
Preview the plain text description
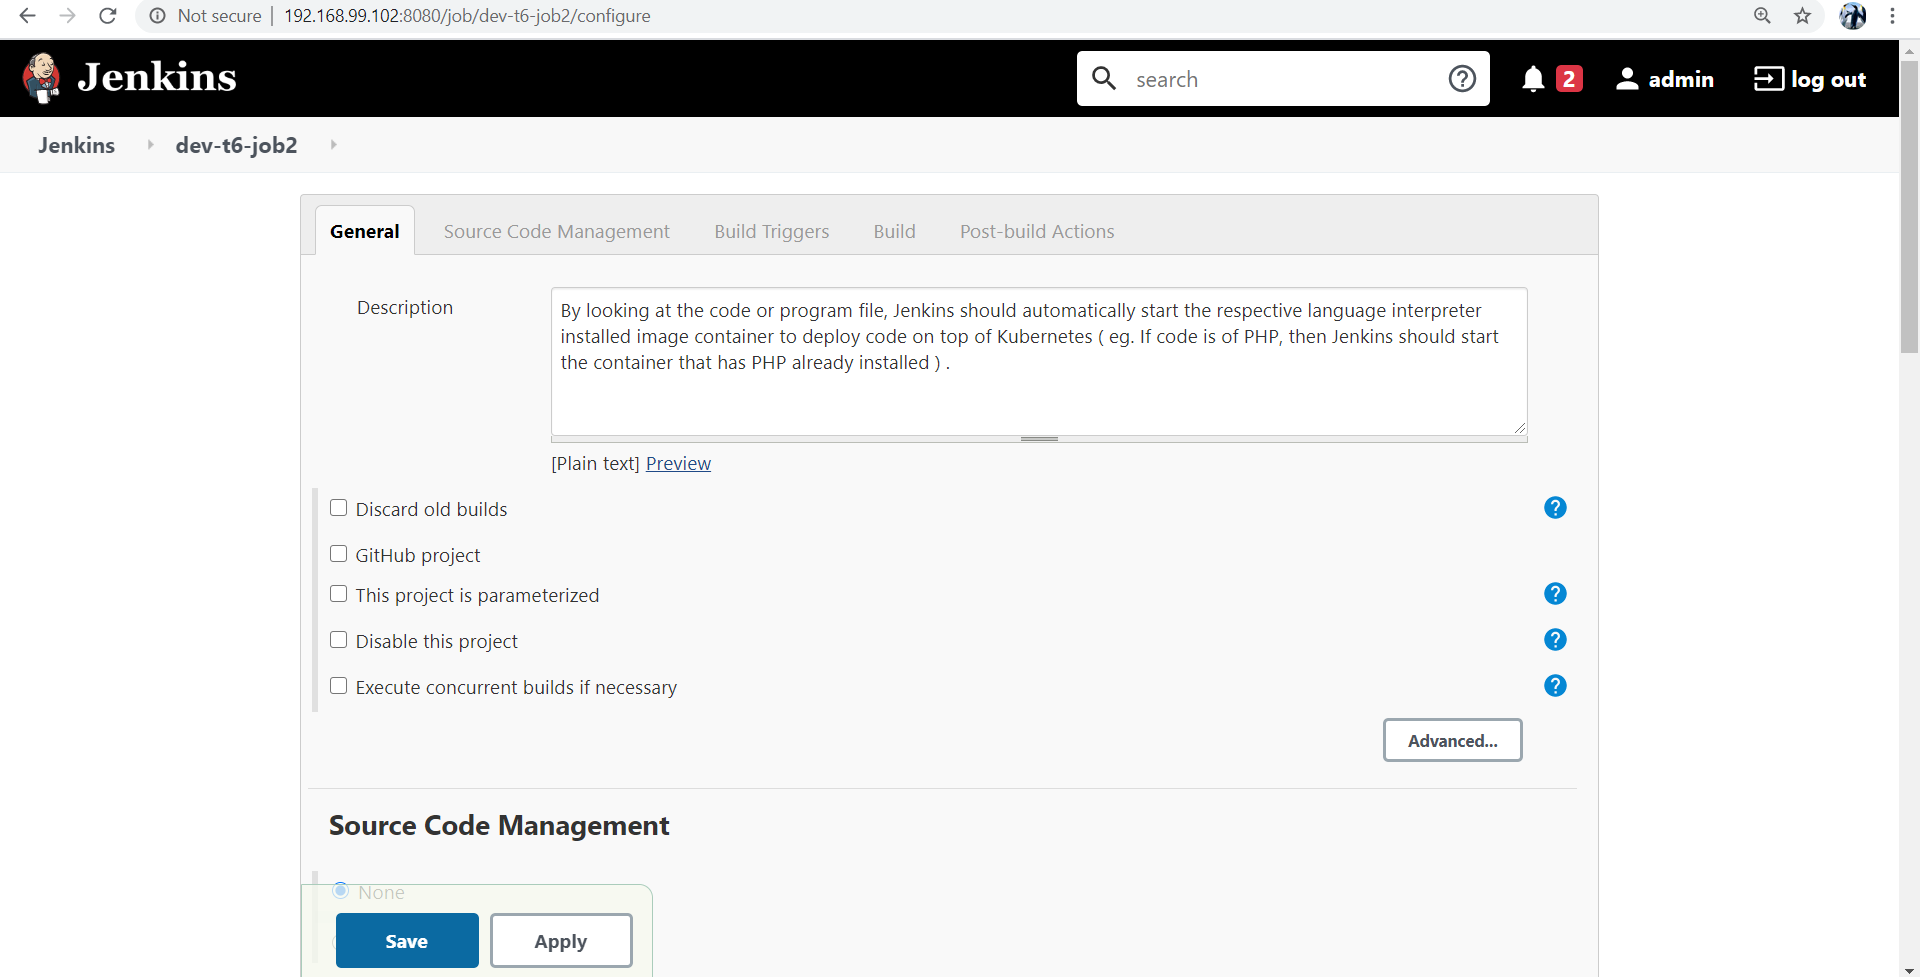click(x=679, y=463)
